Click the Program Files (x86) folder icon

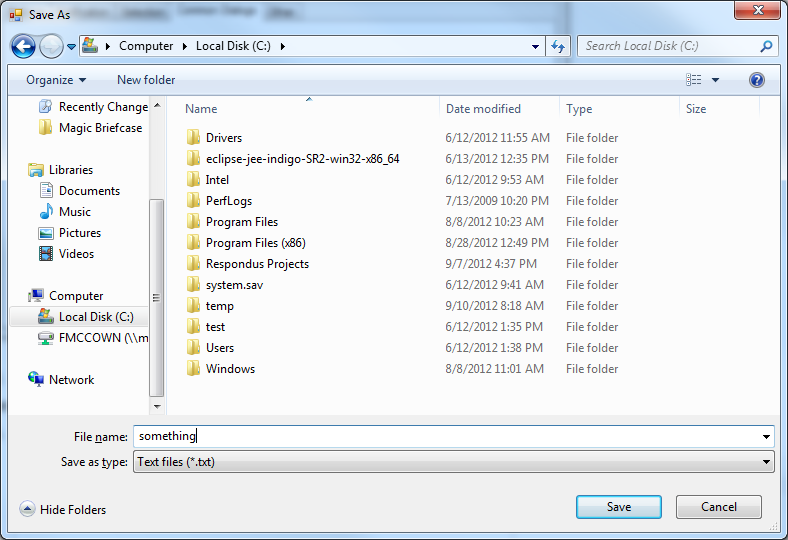coord(193,243)
